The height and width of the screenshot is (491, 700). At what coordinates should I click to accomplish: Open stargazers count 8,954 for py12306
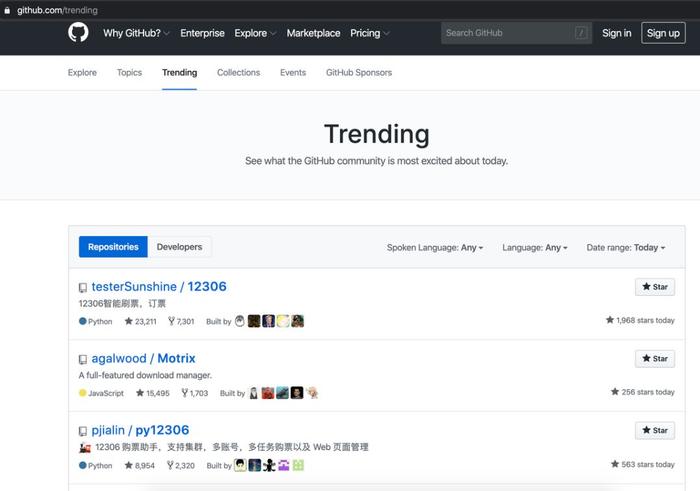pos(140,465)
